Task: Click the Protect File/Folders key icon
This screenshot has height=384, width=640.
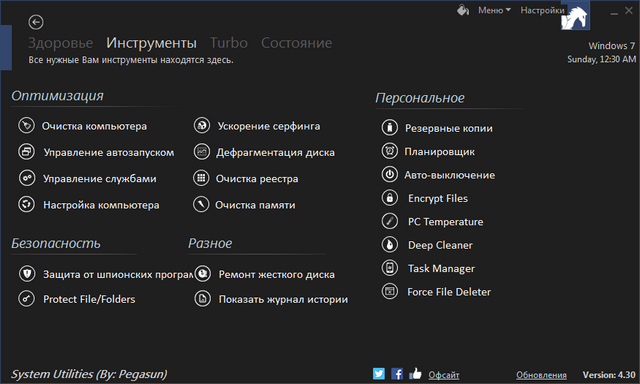Action: click(x=26, y=299)
